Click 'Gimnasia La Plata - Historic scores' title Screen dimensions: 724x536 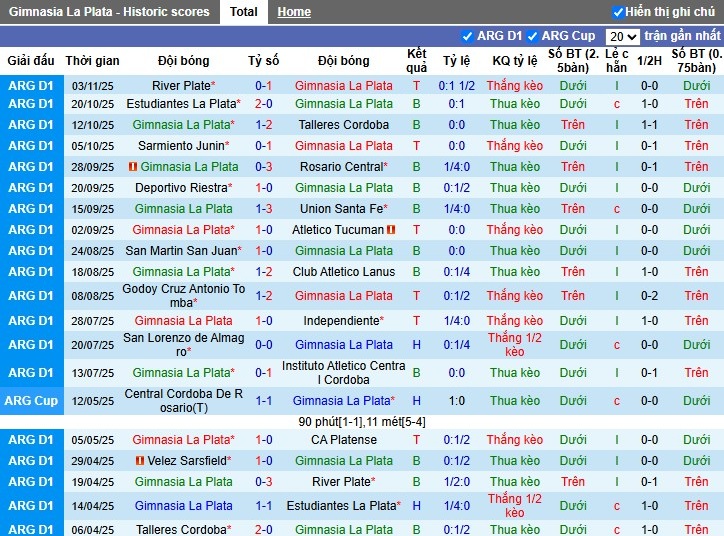[x=109, y=12]
